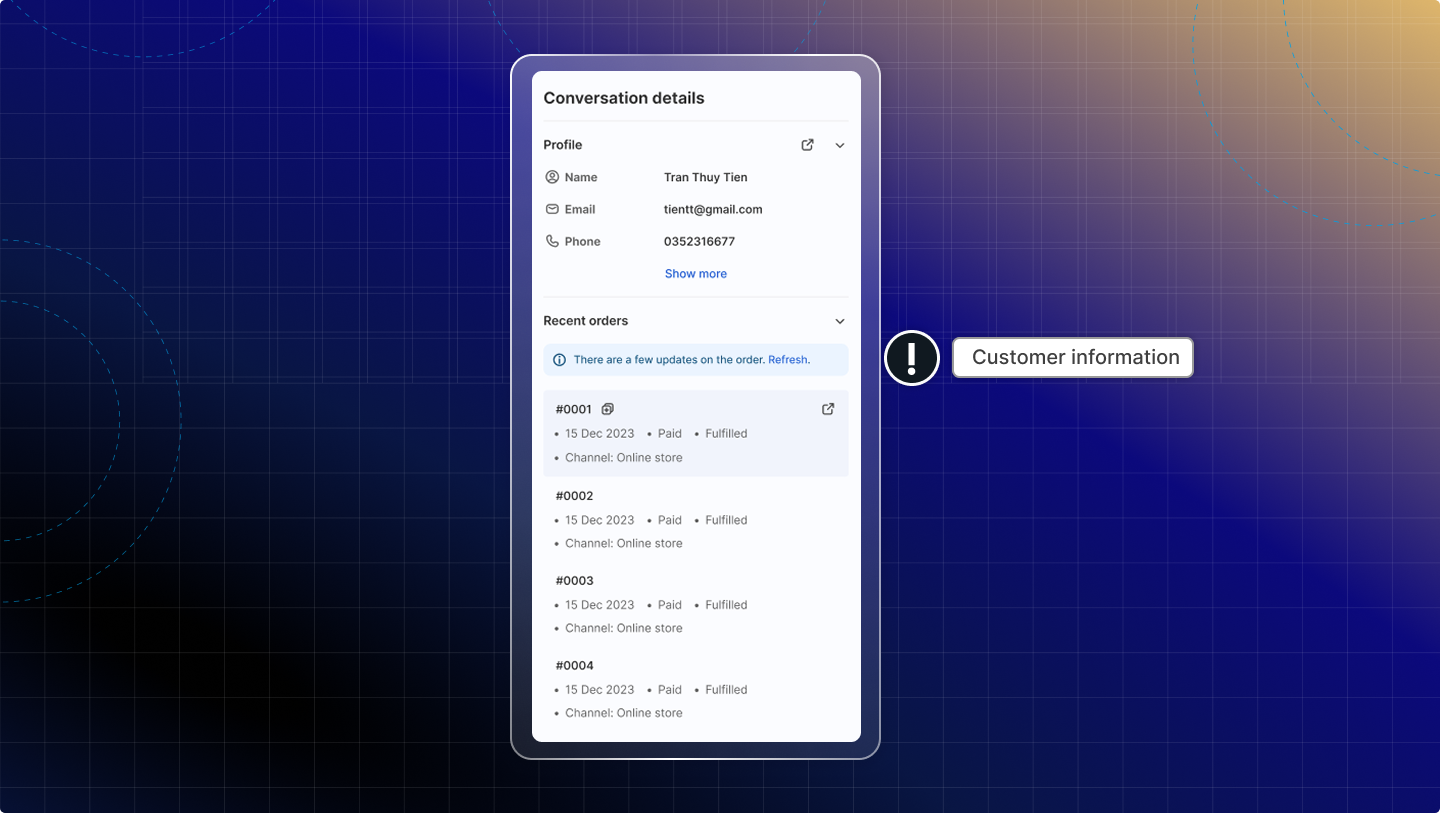Click the Profile section header

click(x=563, y=145)
